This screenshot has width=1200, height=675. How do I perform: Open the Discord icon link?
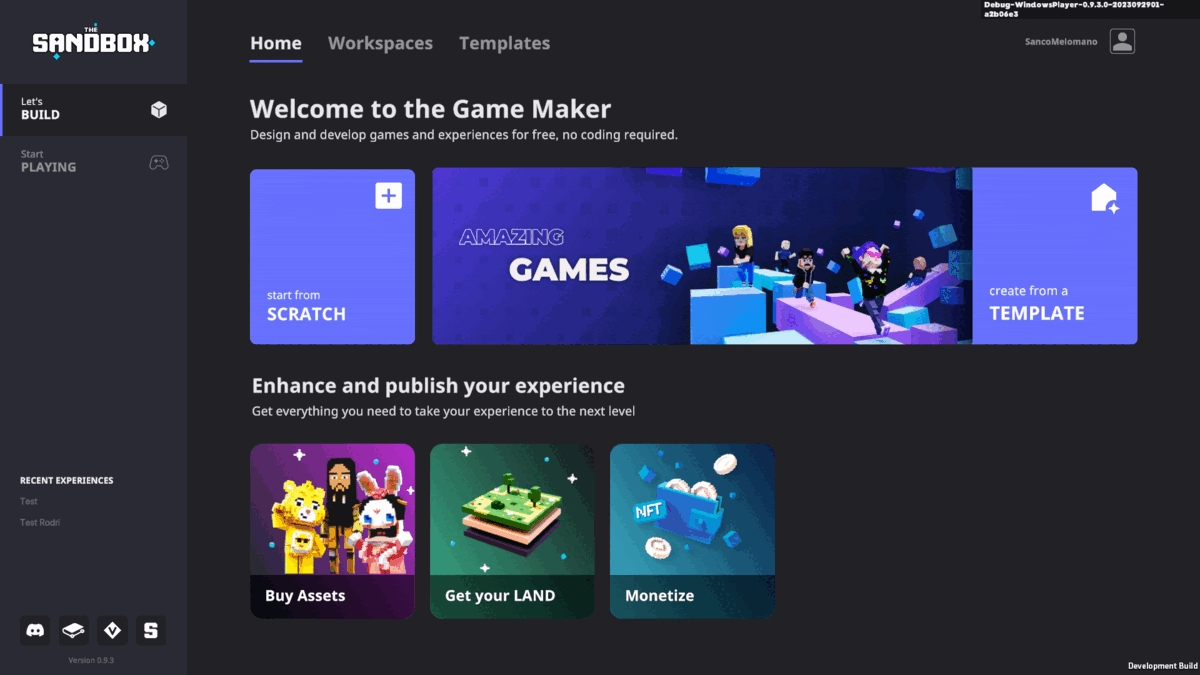click(35, 630)
